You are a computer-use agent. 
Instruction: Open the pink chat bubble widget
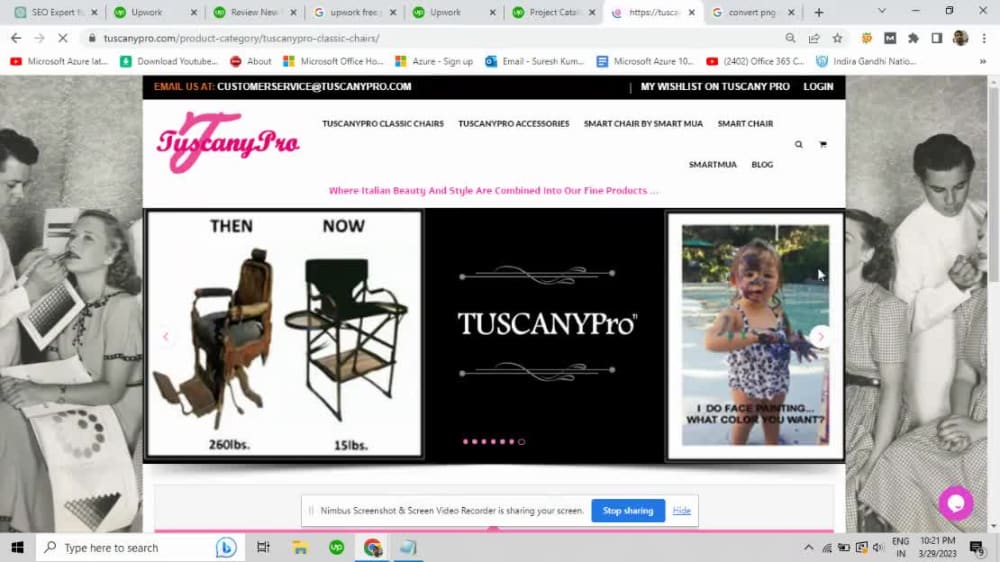955,503
